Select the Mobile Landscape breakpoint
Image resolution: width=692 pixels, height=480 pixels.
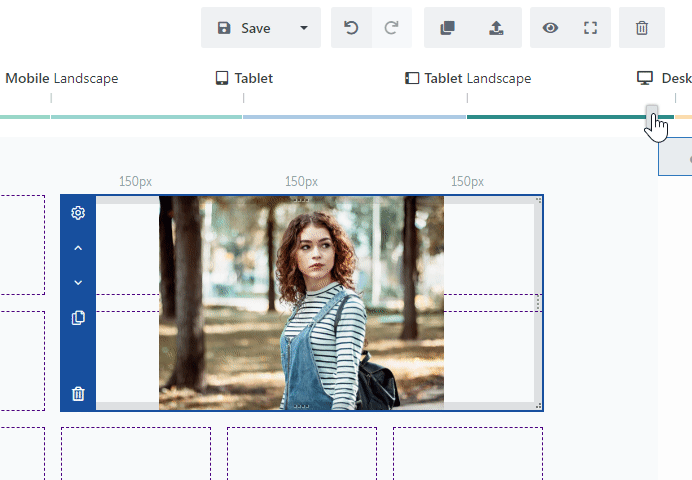point(60,78)
